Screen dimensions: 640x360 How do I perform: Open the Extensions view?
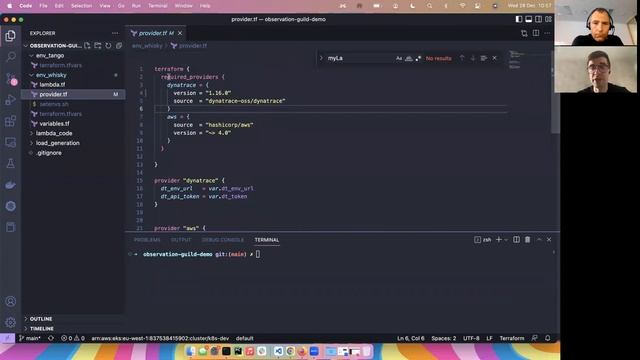(11, 121)
